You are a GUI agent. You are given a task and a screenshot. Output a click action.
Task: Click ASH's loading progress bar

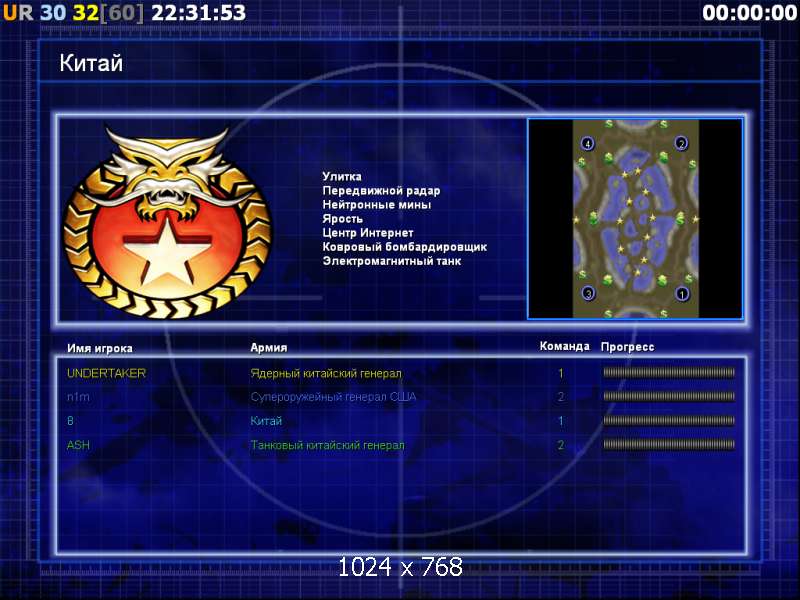(x=669, y=444)
